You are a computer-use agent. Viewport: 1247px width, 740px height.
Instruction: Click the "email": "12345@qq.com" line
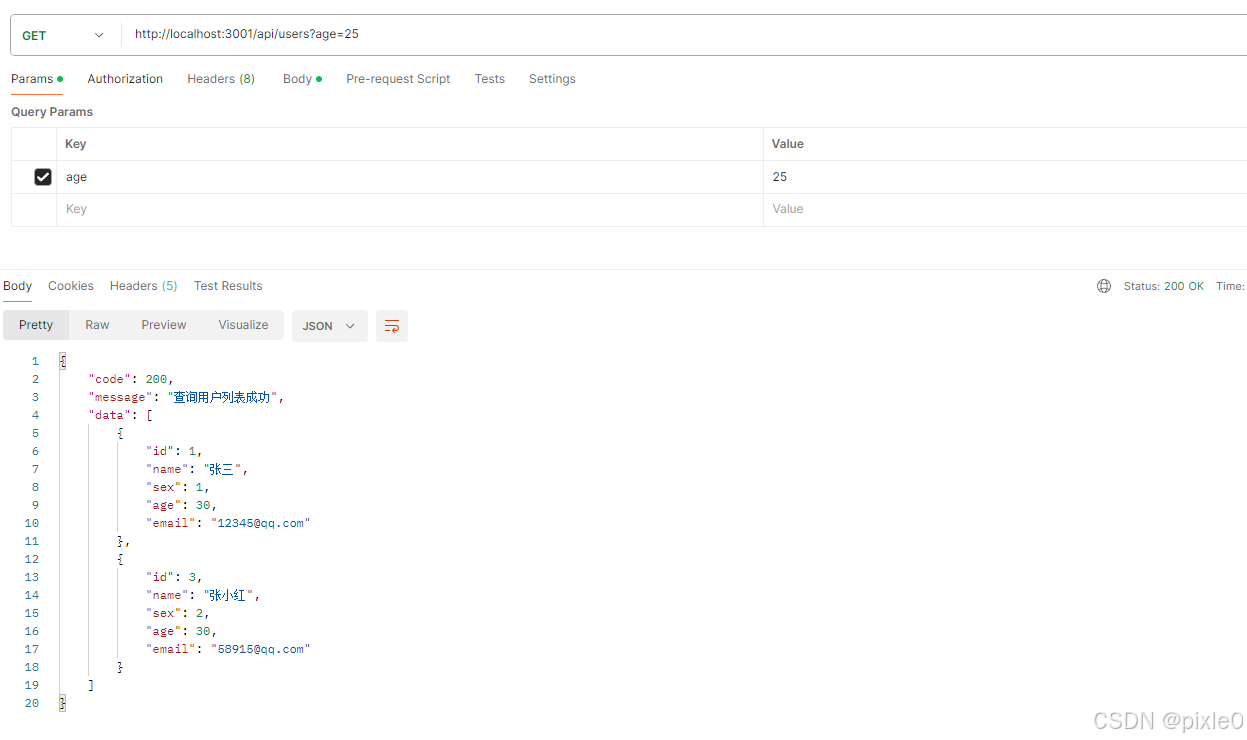(x=228, y=523)
